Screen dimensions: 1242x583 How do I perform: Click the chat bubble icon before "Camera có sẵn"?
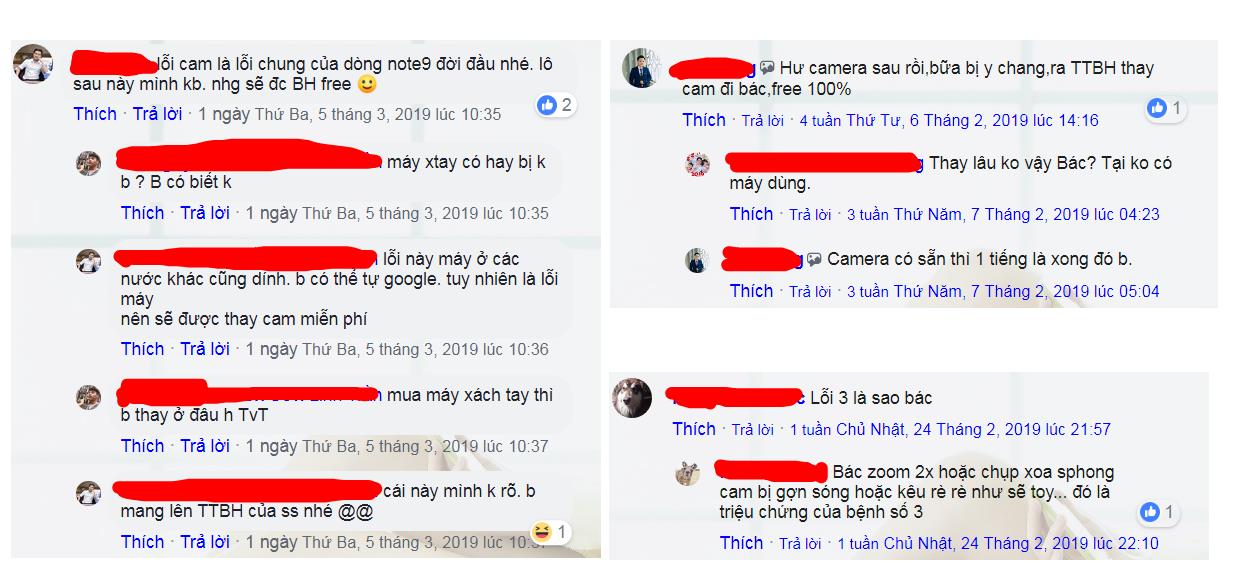(x=814, y=259)
